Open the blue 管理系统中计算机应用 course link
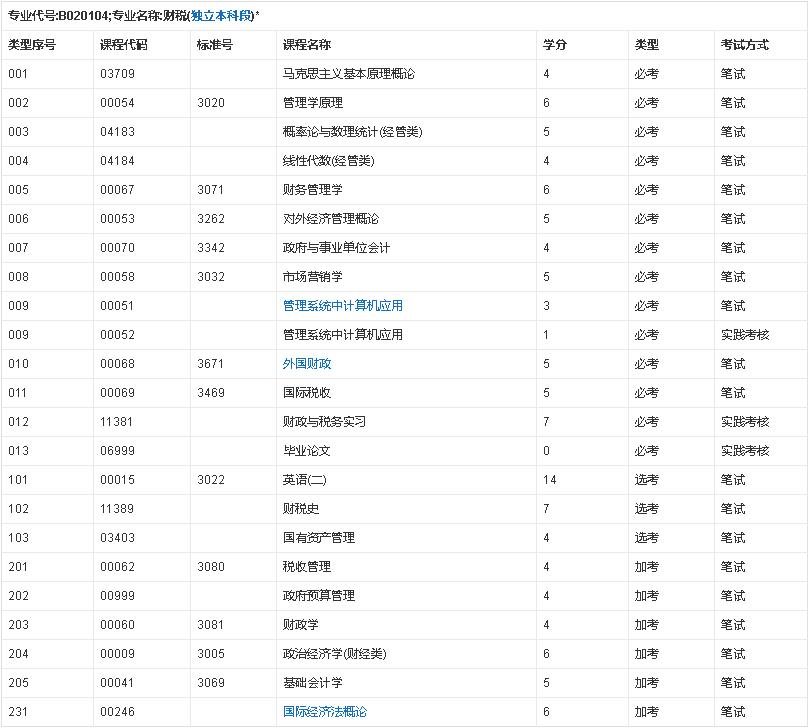Viewport: 809px width, 728px height. (x=343, y=306)
